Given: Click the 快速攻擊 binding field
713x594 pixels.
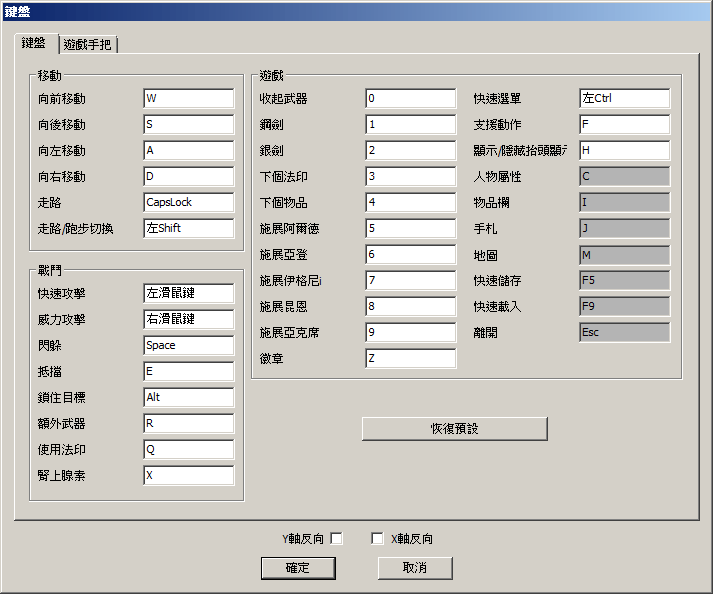Looking at the screenshot, I should (188, 294).
